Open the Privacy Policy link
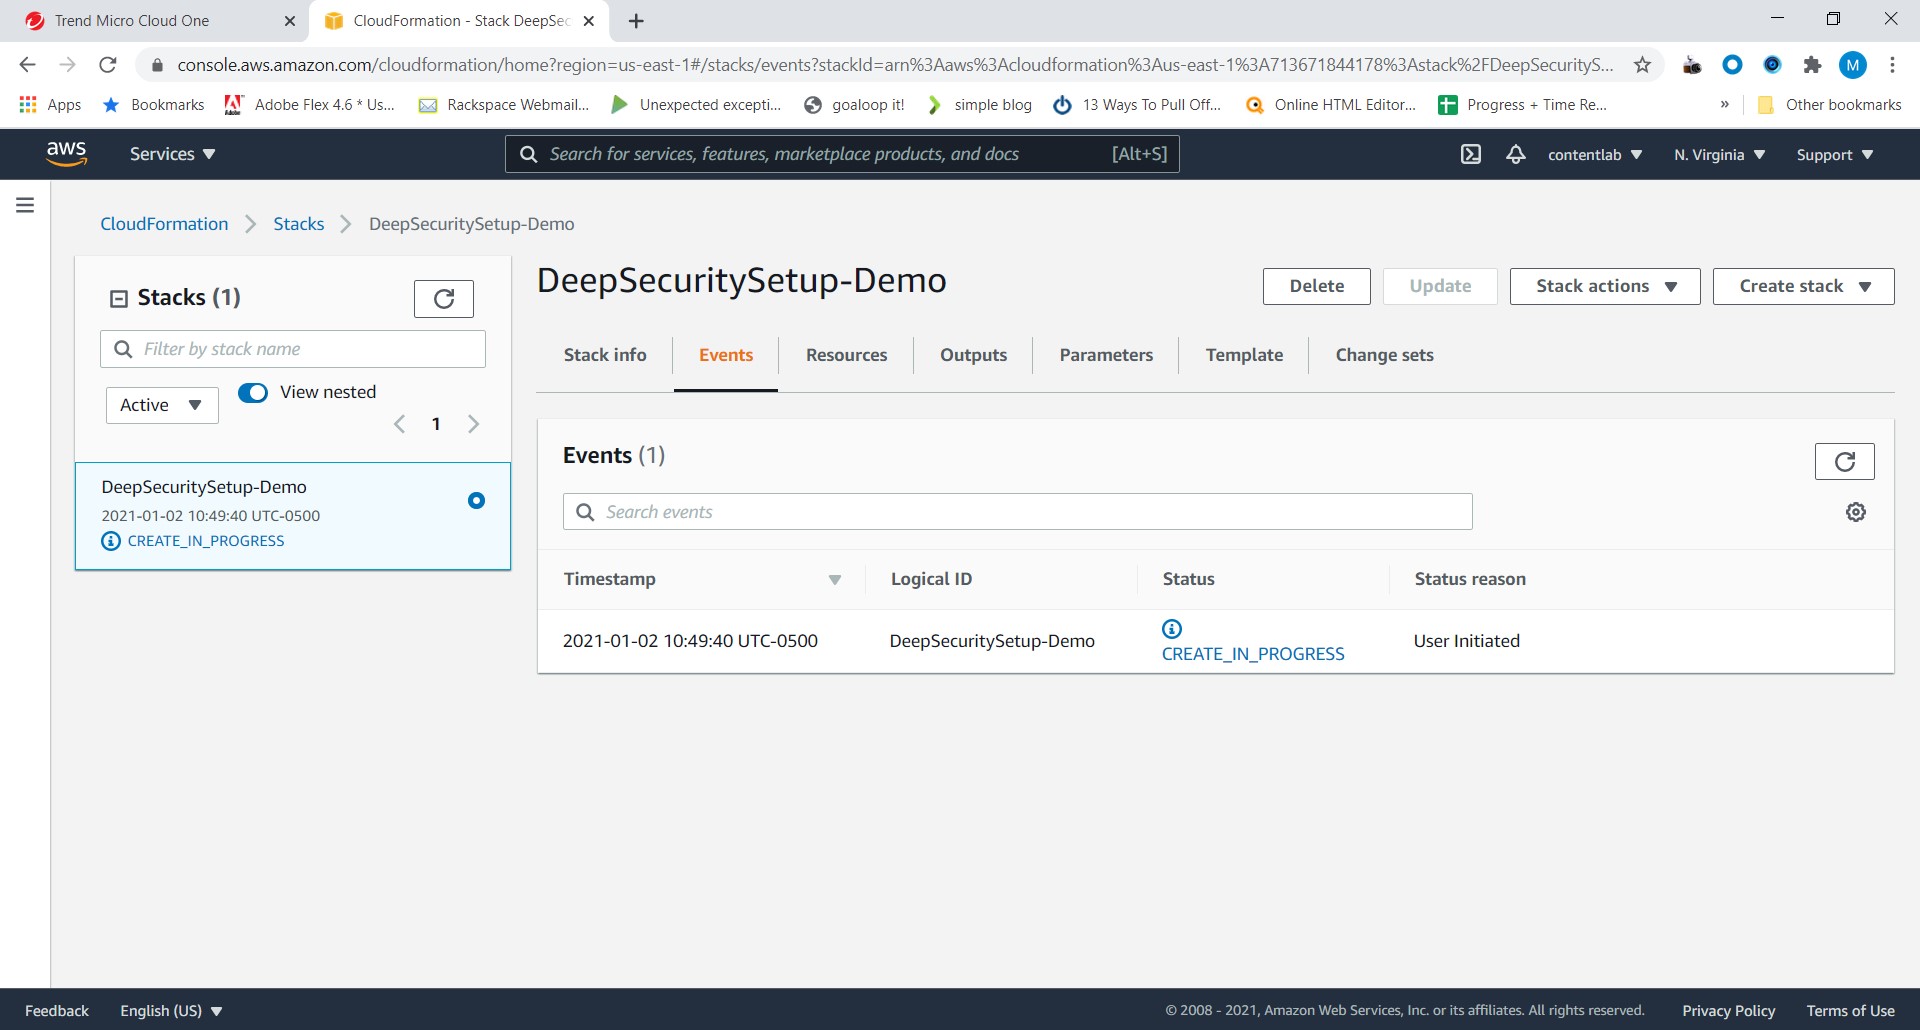 [1728, 1011]
